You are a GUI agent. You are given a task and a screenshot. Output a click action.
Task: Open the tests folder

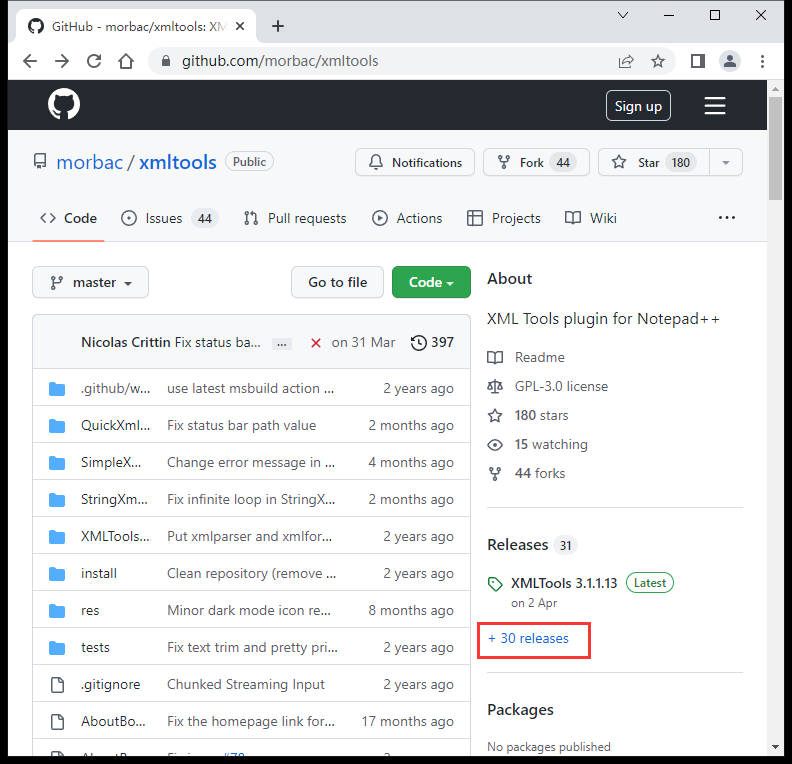(95, 647)
